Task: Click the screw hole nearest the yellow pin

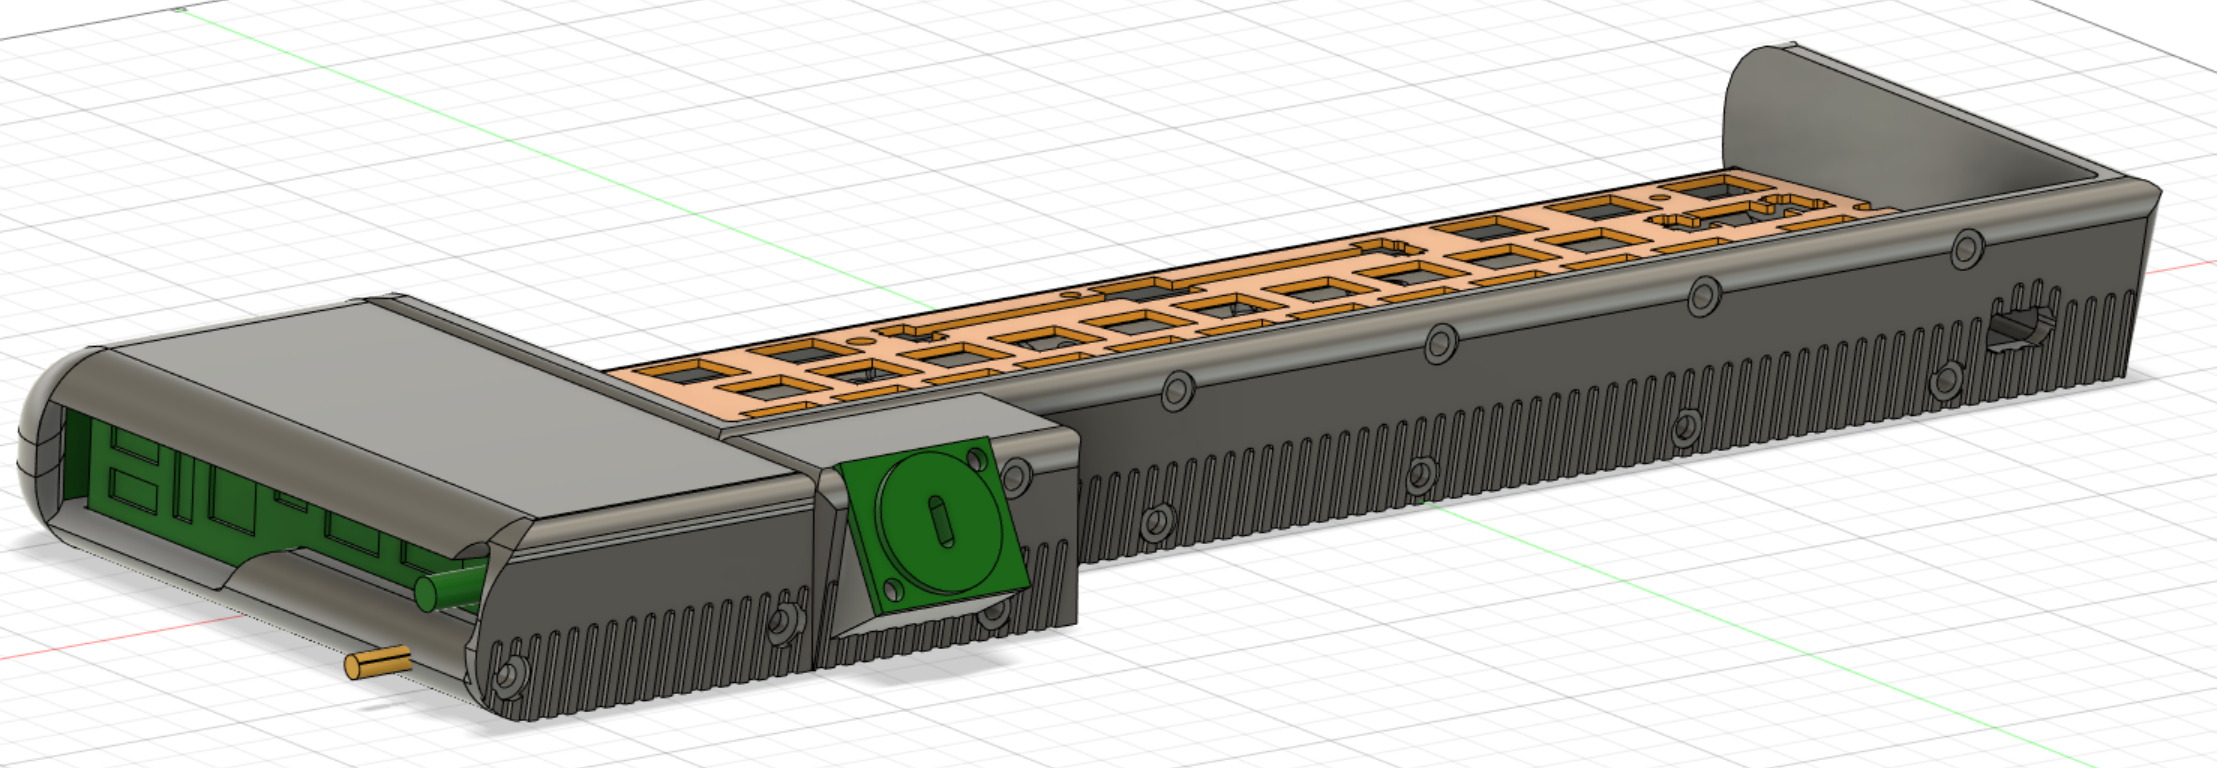Action: 511,676
